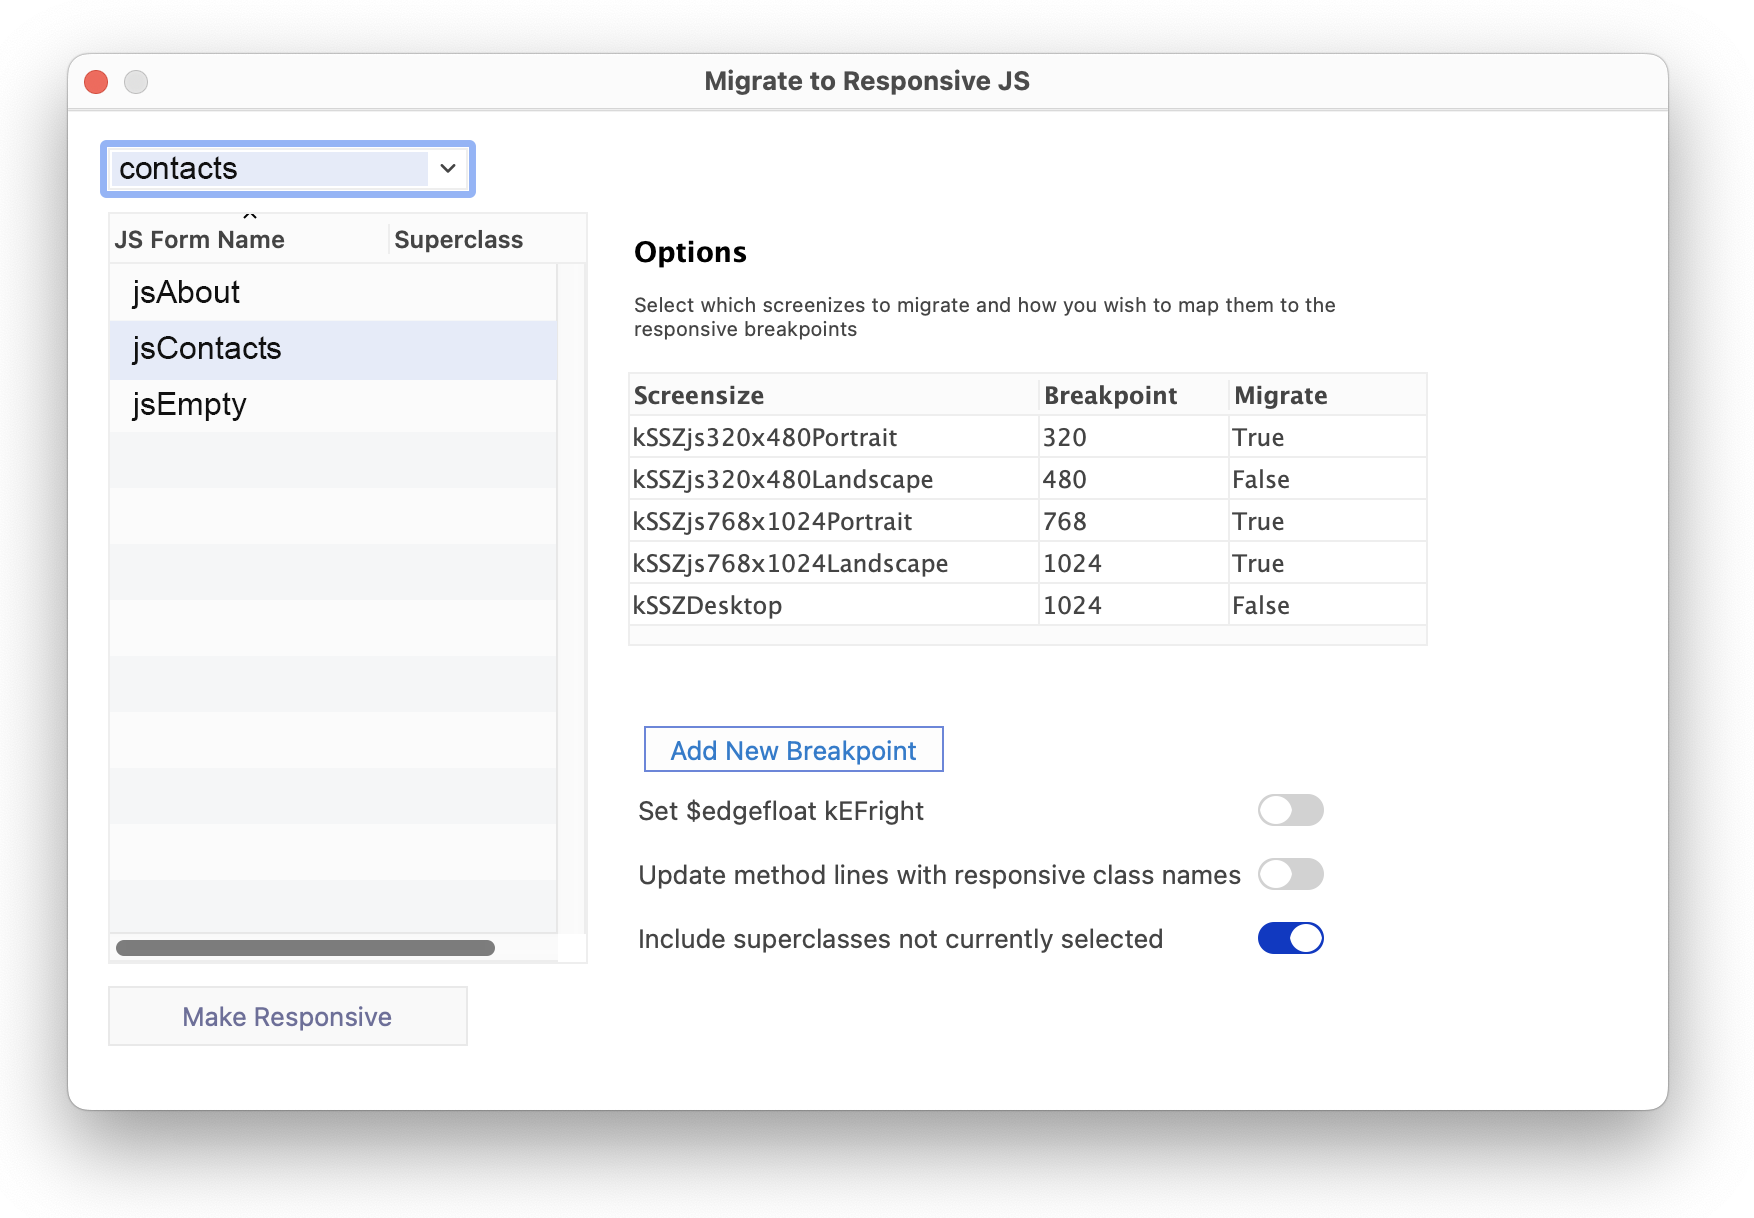
Task: Click breakpoint value 320
Action: (1134, 437)
